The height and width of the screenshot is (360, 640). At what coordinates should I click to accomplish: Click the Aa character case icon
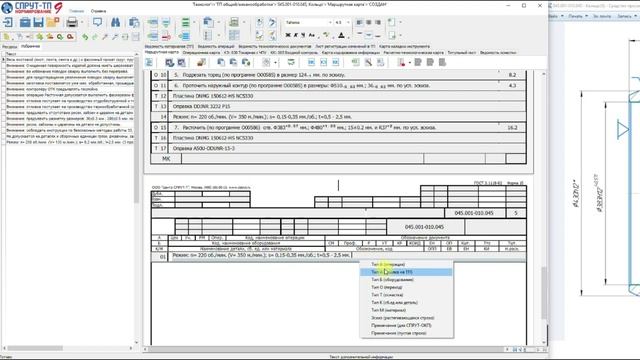click(x=312, y=36)
